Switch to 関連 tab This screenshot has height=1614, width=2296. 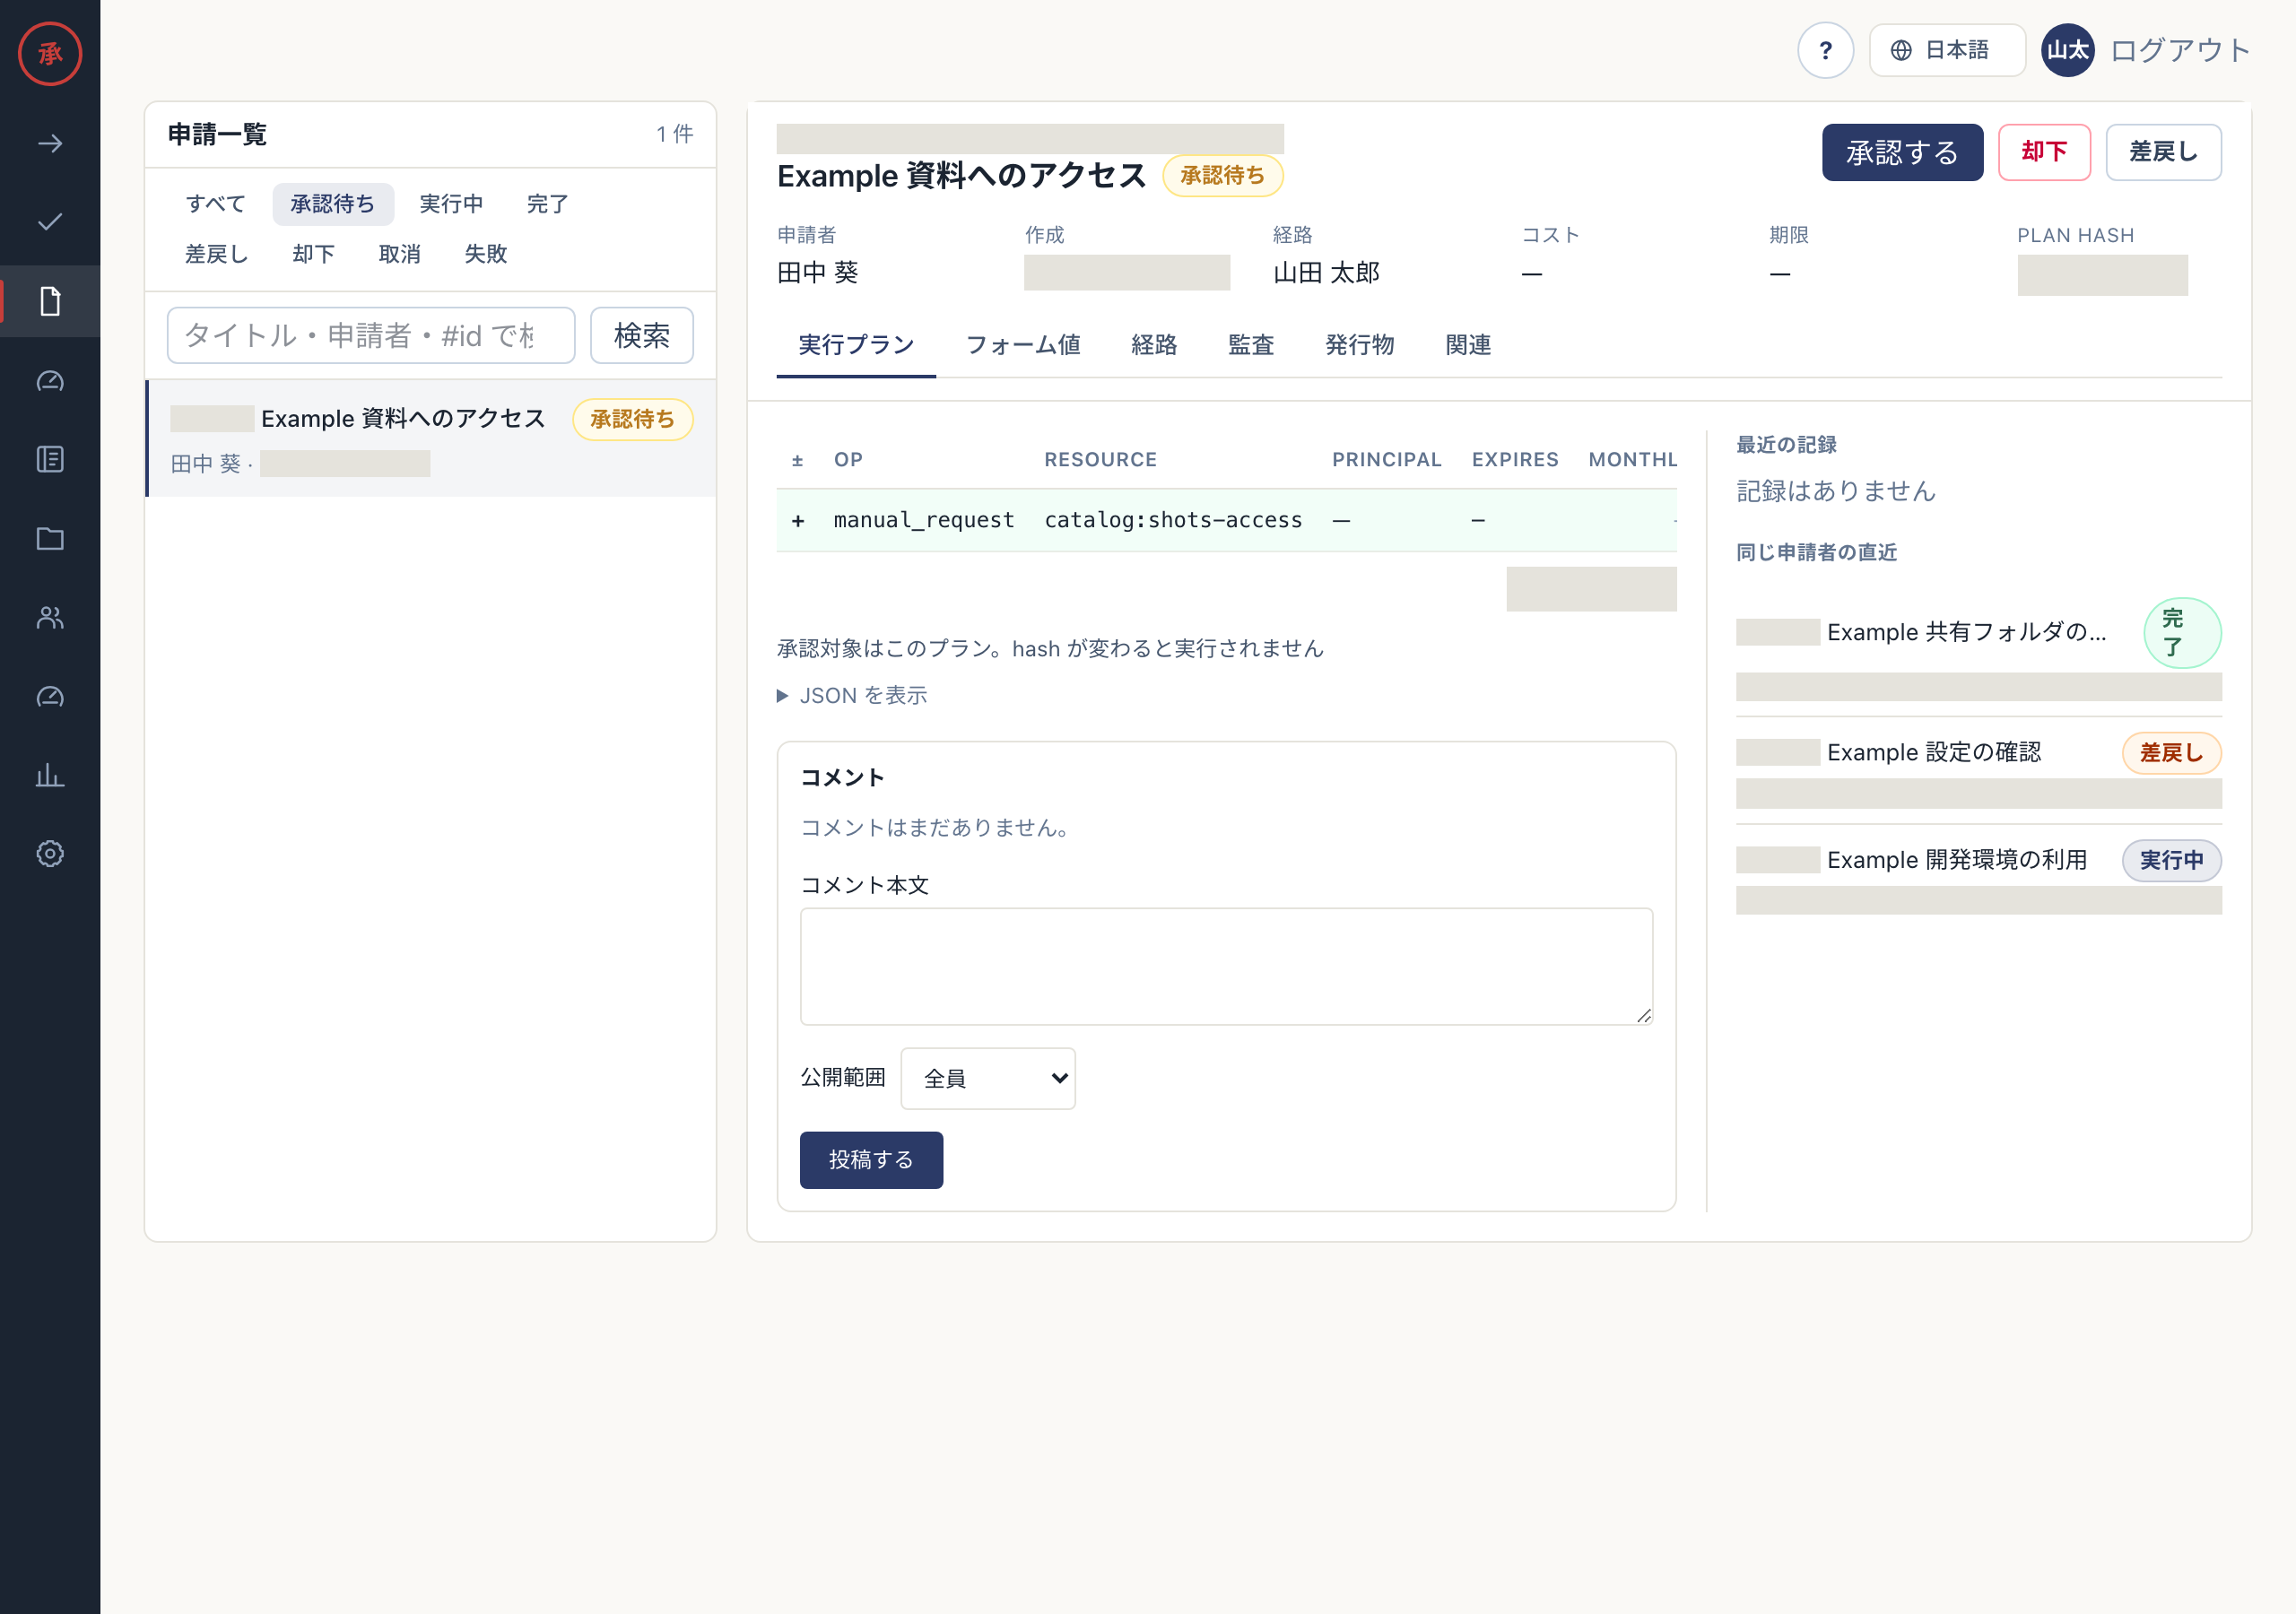tap(1468, 345)
